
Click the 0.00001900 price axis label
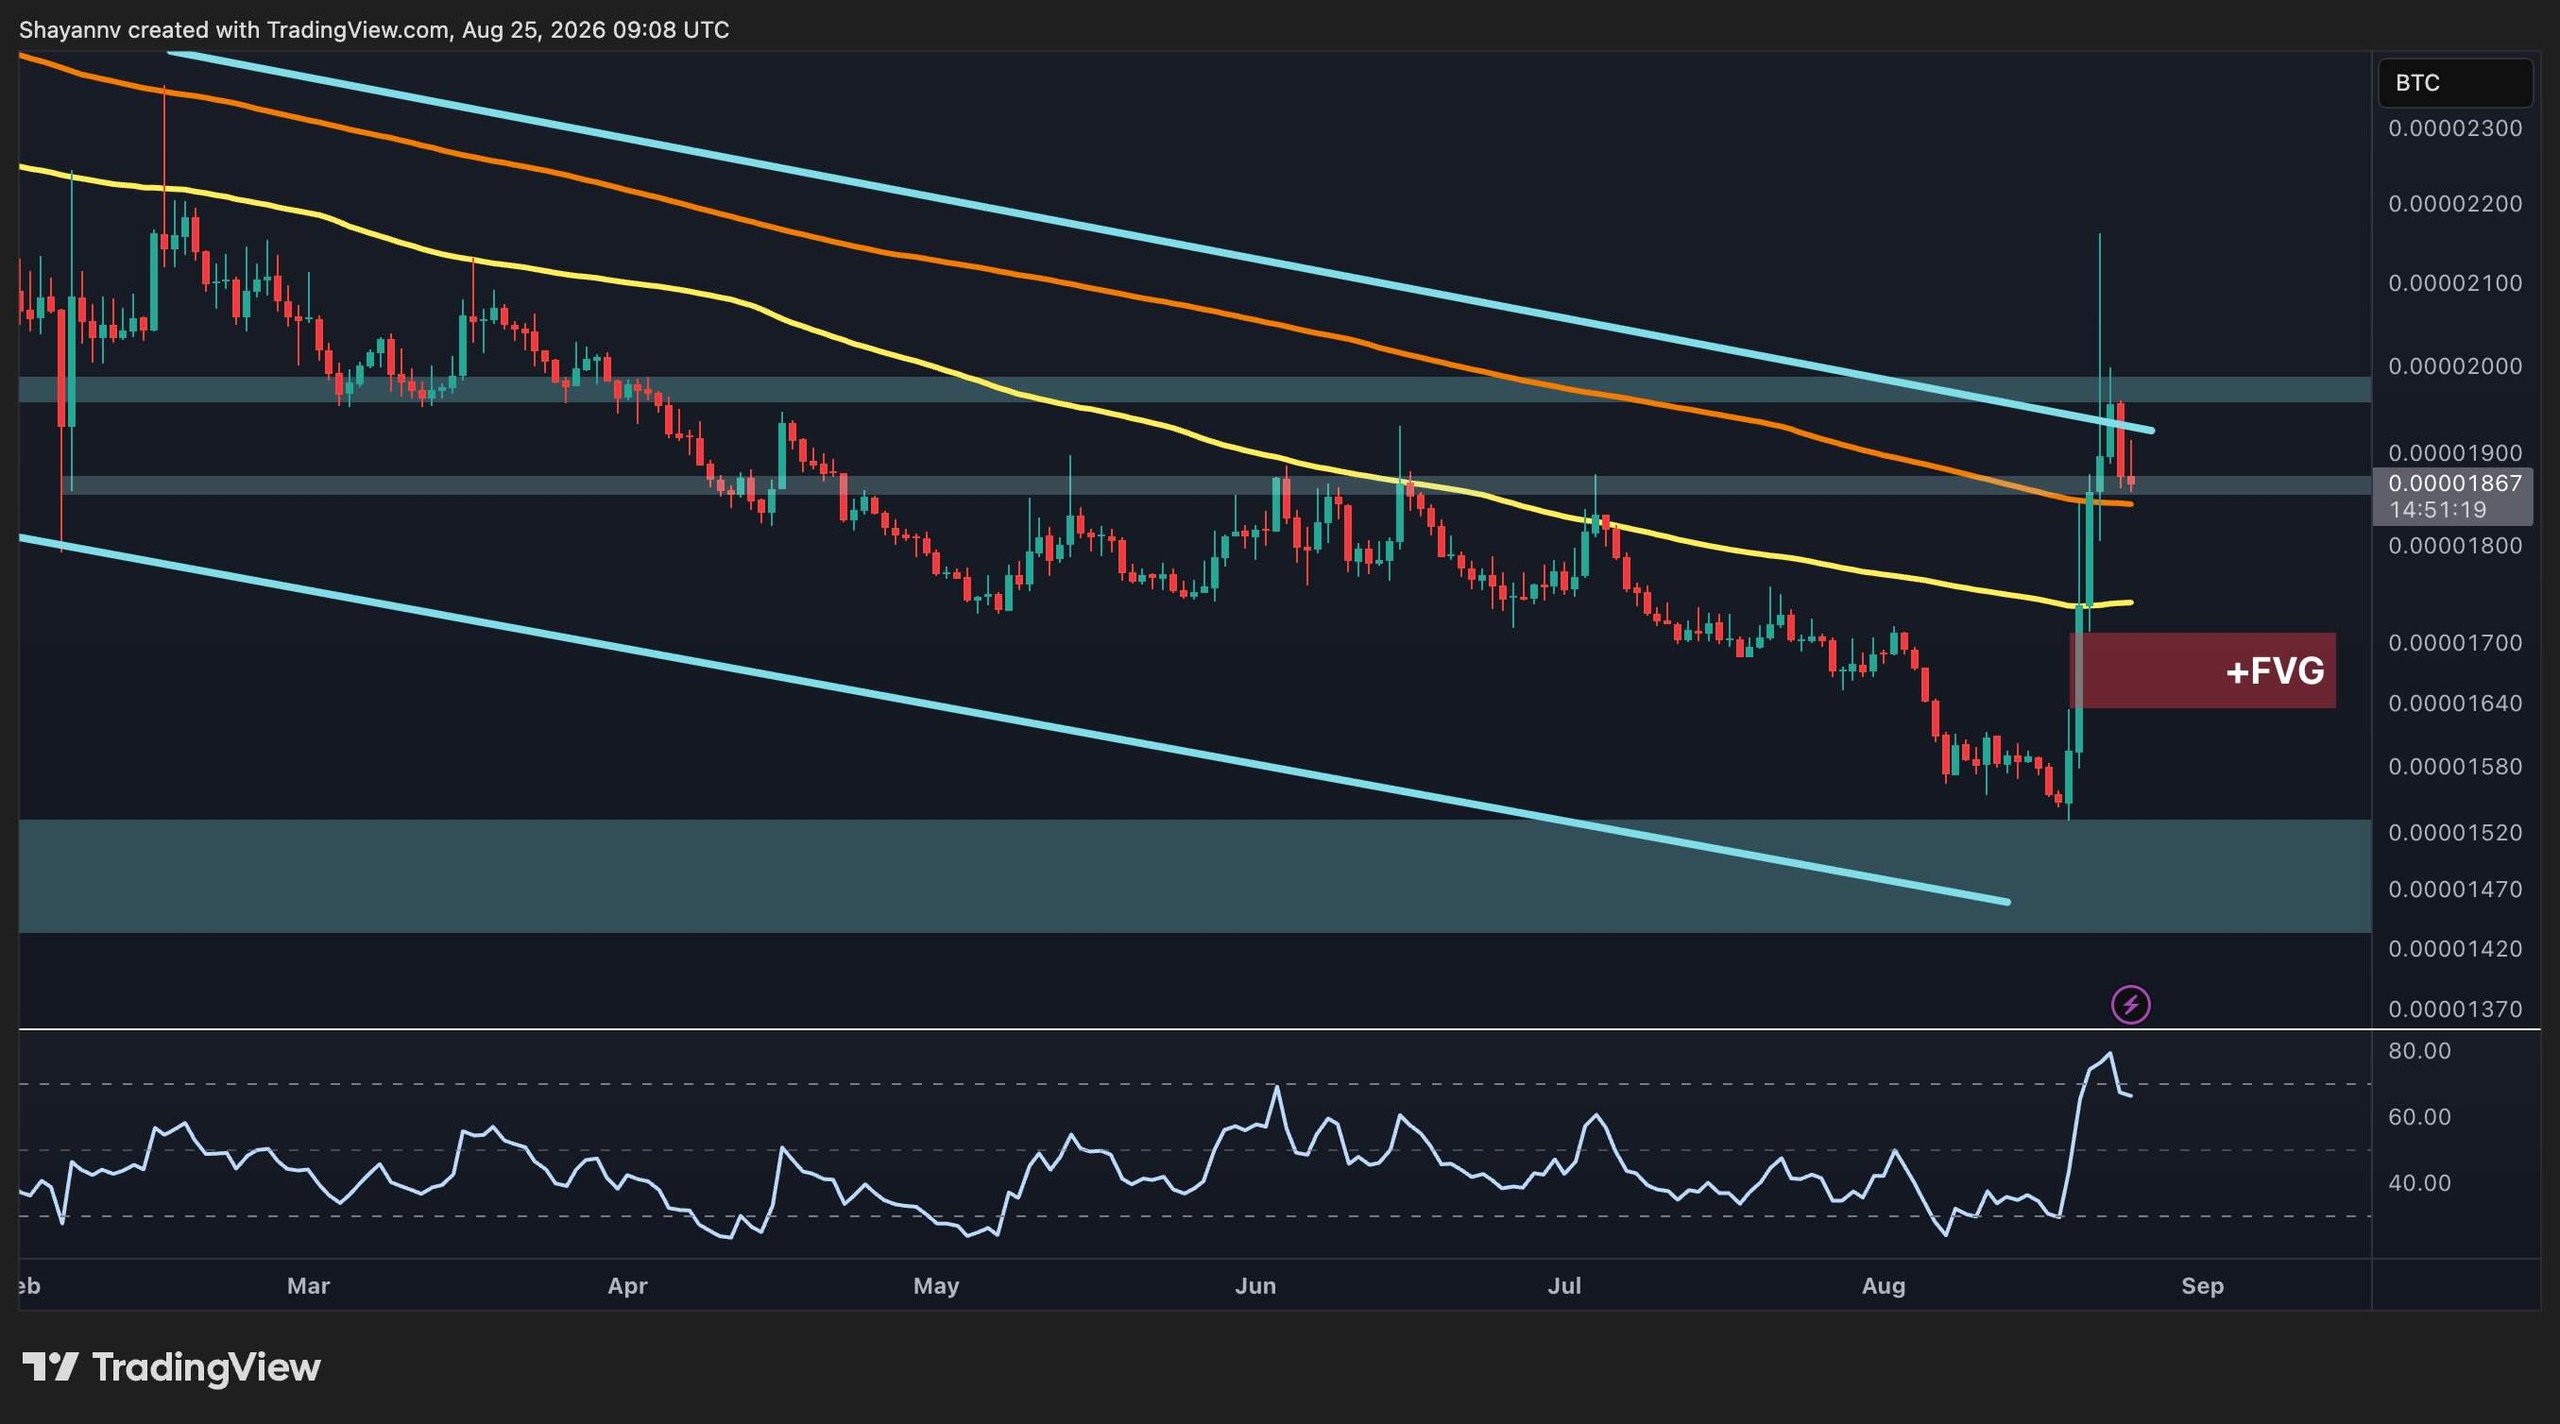tap(2455, 453)
